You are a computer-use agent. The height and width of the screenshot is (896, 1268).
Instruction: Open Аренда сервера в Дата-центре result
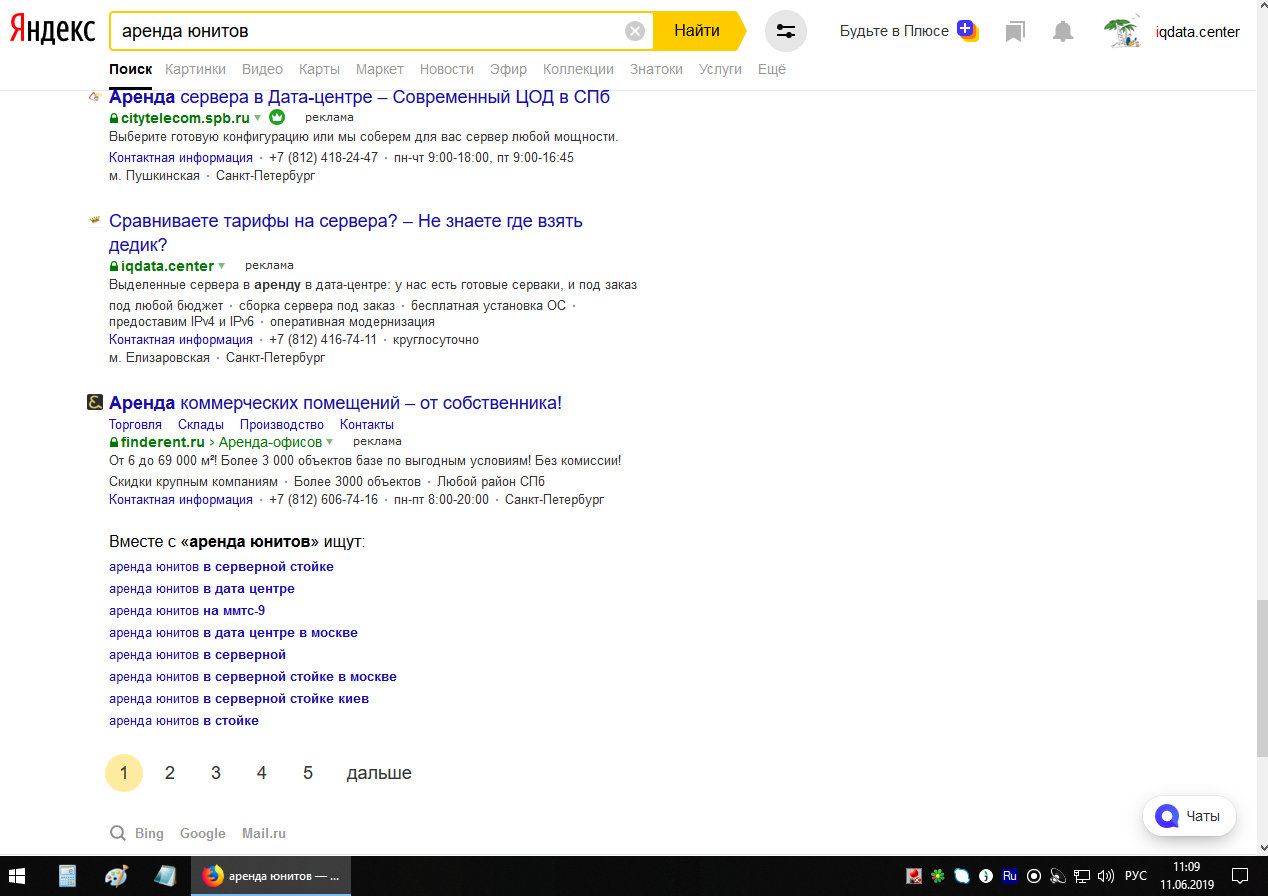[359, 97]
